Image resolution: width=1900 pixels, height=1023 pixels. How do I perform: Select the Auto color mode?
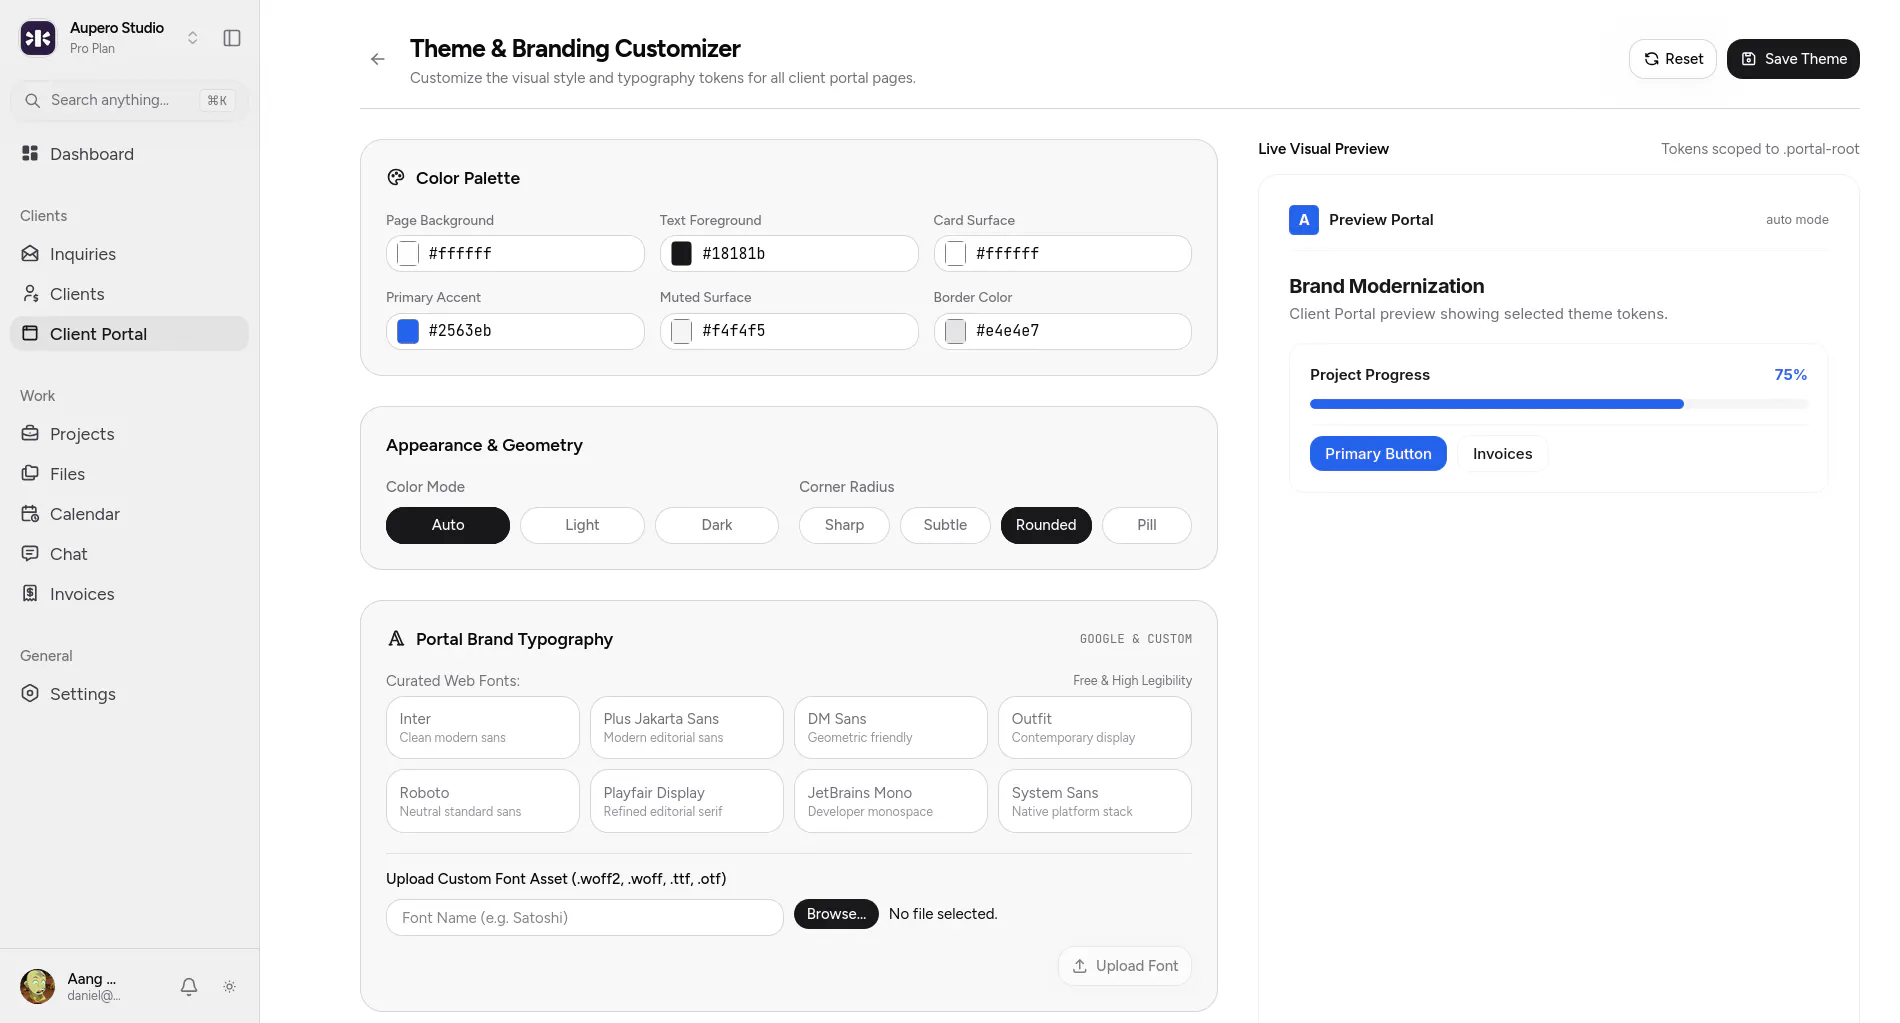click(x=448, y=525)
